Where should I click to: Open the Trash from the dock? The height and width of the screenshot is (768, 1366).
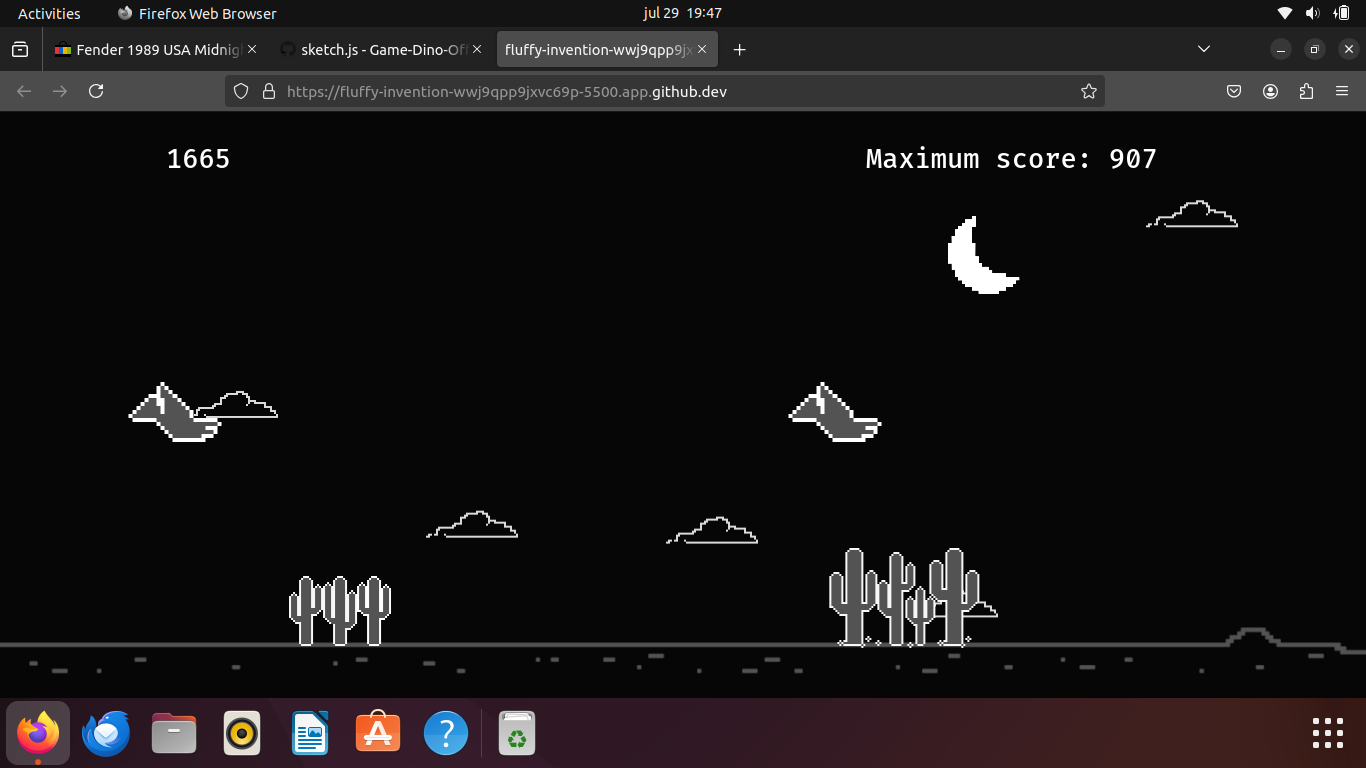[x=517, y=733]
